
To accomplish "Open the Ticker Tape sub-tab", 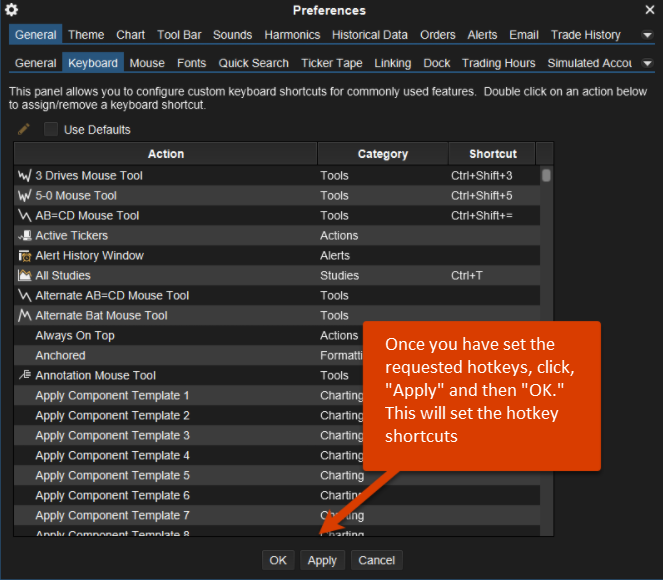I will 332,63.
